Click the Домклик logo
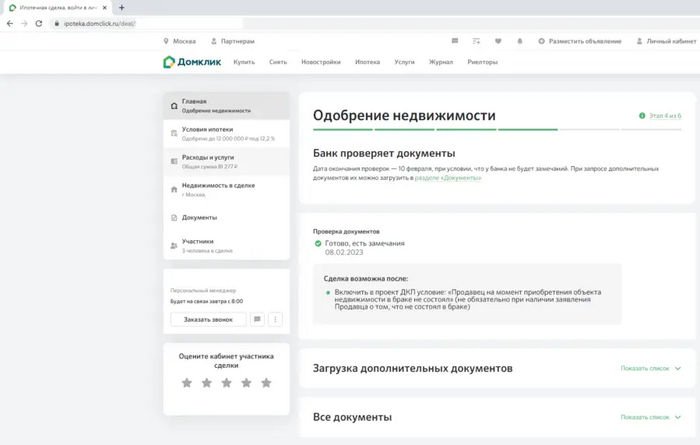 click(191, 62)
